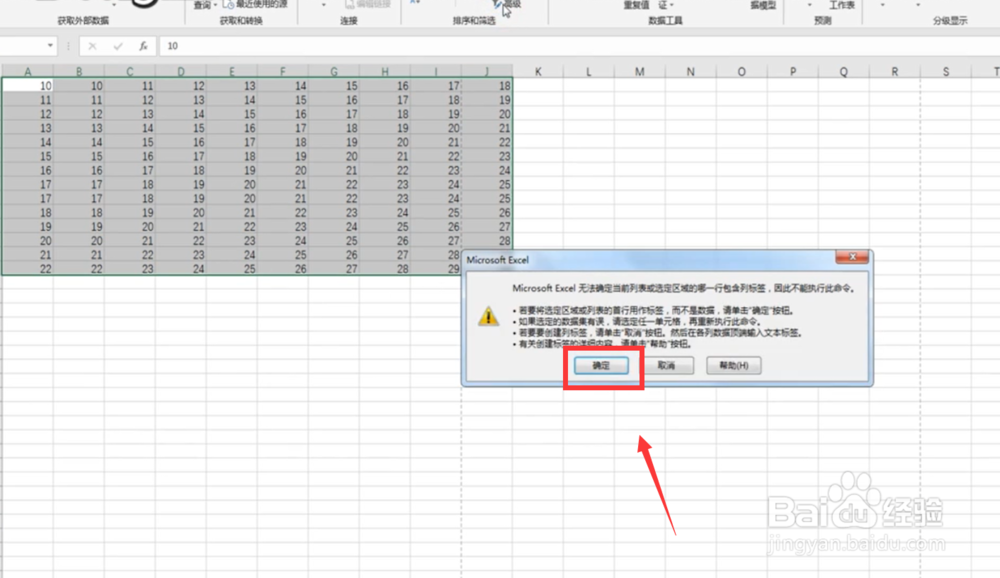Screen dimensions: 1000x578
Task: Click the 确定 button in the dialog
Action: (x=601, y=366)
